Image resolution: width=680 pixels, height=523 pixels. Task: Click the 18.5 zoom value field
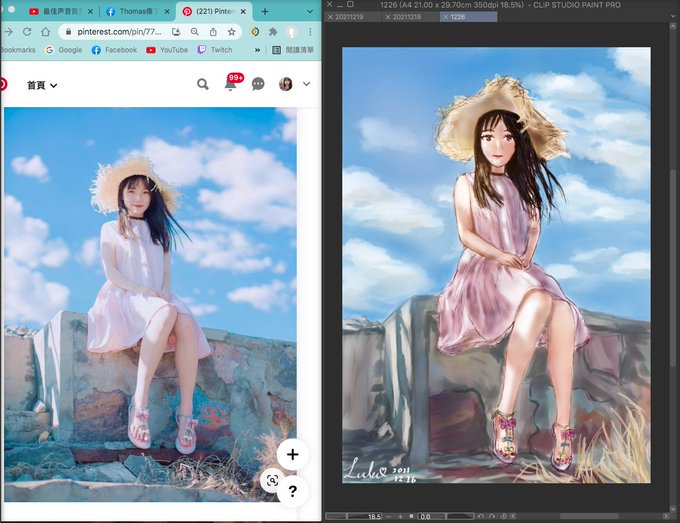[373, 516]
